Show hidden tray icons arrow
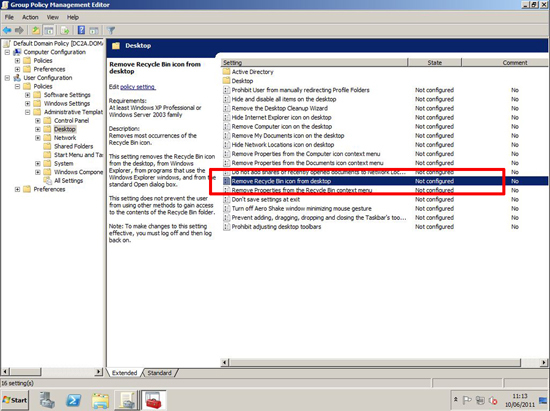The image size is (550, 411). 456,399
